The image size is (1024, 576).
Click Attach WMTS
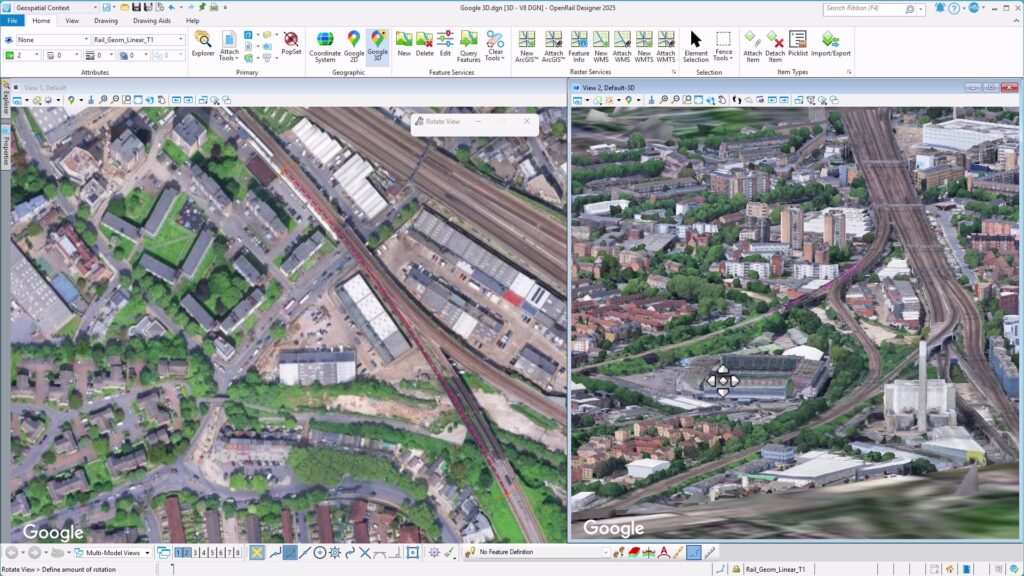click(665, 46)
